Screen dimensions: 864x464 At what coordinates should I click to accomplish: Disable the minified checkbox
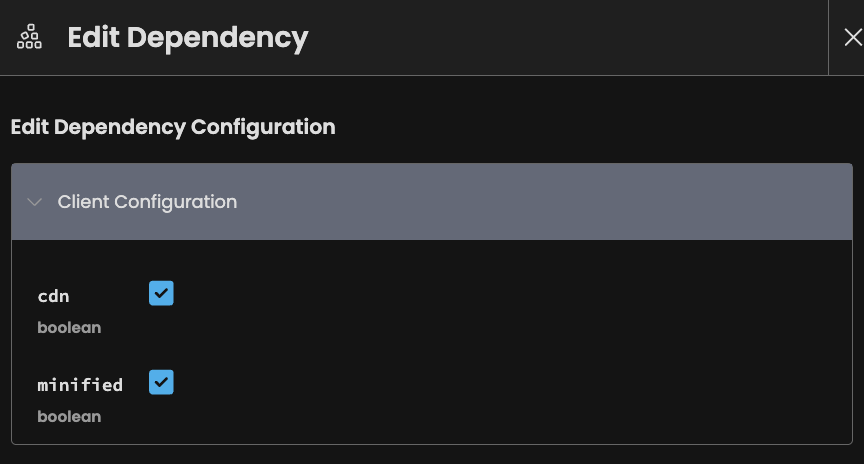pos(161,382)
